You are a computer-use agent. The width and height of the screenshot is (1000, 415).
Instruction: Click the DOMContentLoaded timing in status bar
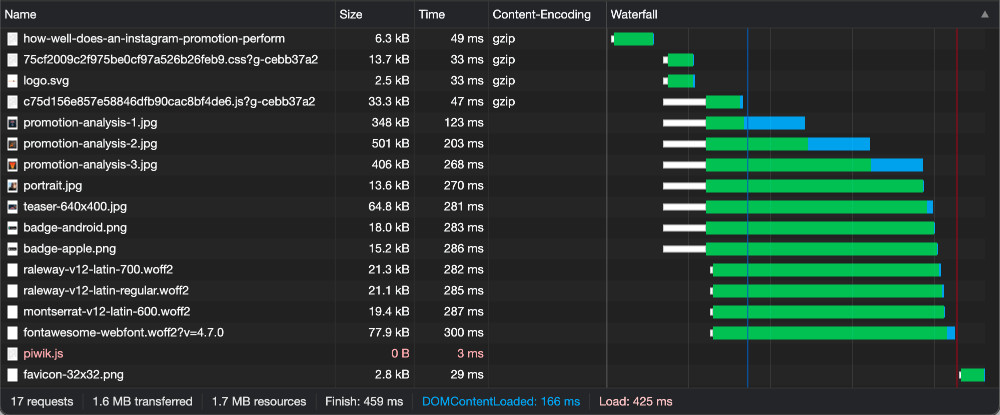(500, 402)
